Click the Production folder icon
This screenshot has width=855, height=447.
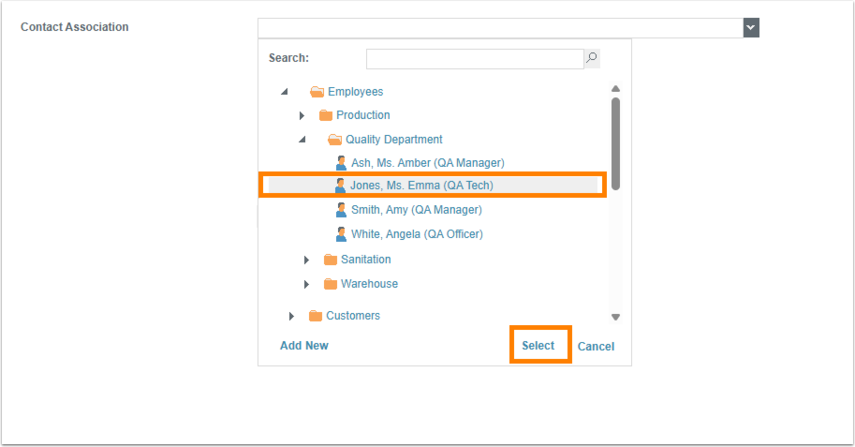click(x=326, y=116)
